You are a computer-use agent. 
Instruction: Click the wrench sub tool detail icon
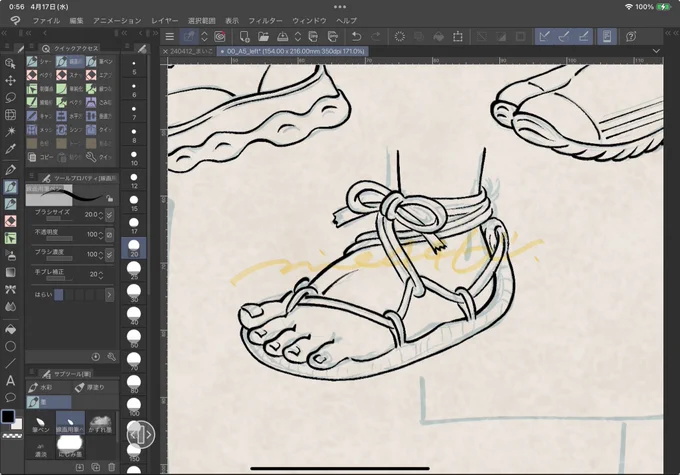coord(111,357)
